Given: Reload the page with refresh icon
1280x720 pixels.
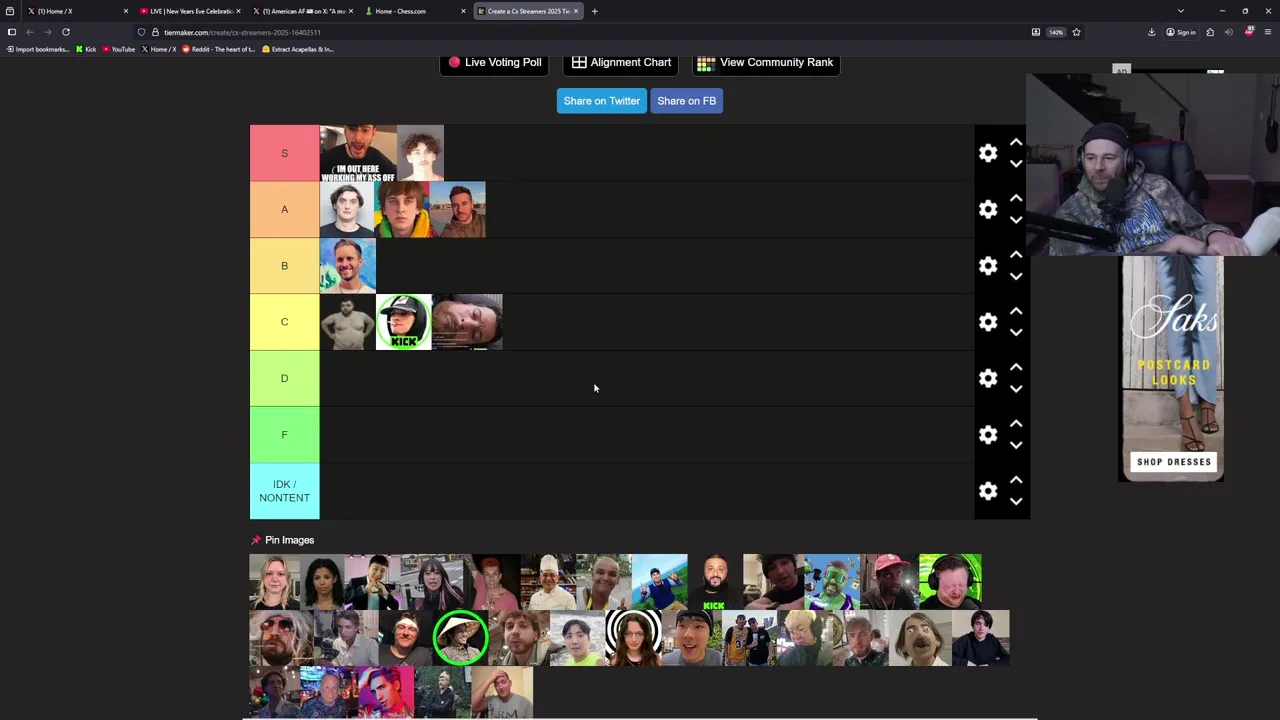Looking at the screenshot, I should click(x=66, y=32).
